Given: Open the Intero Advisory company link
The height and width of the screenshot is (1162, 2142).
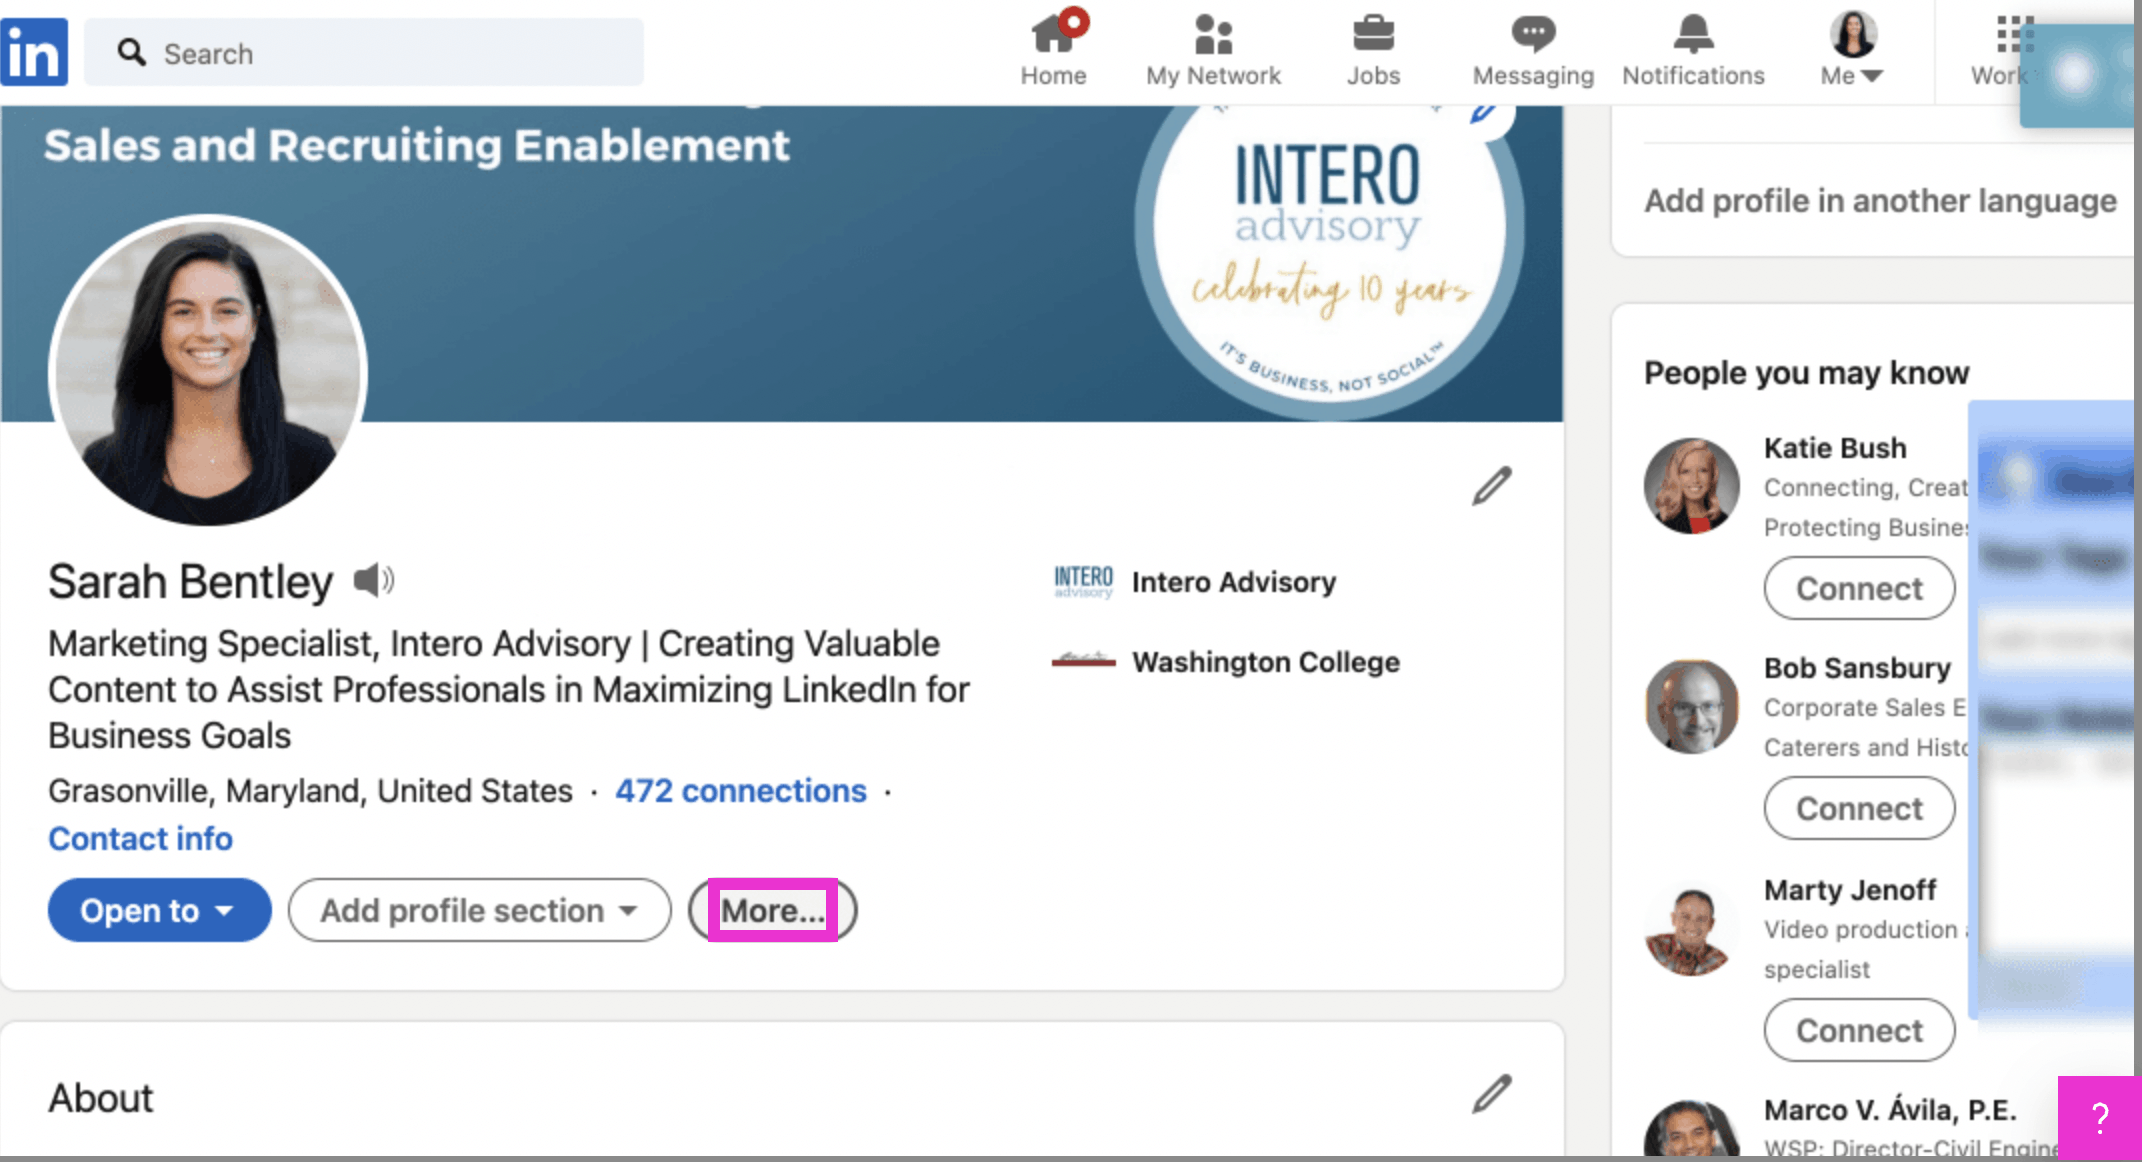Looking at the screenshot, I should coord(1233,582).
